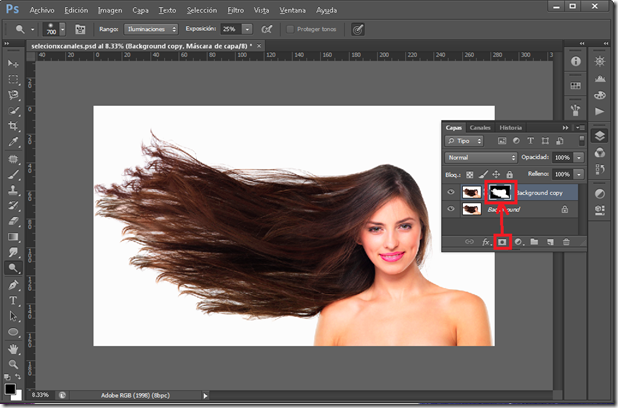Viewport: 618px width, 408px height.
Task: Click the layer styles fx icon
Action: [487, 242]
